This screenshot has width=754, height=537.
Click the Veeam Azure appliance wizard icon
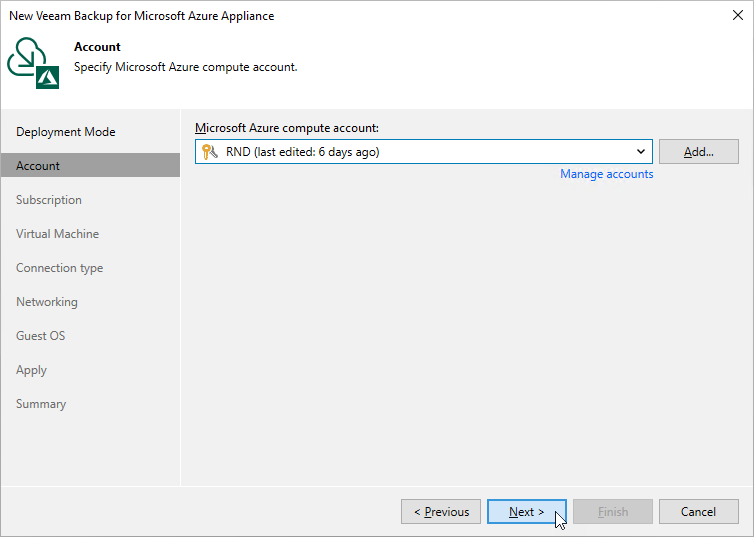pos(33,63)
